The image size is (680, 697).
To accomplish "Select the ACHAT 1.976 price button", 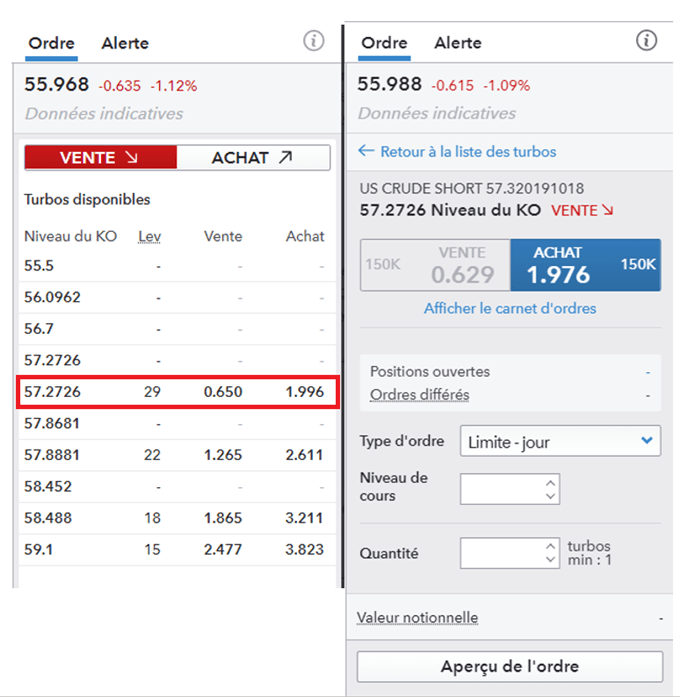I will (585, 265).
